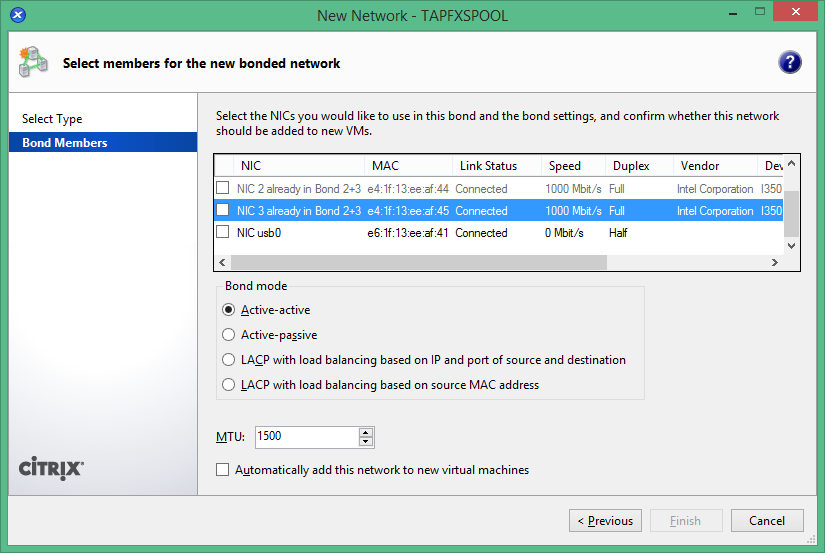Sort by the Vendor column header

pos(716,166)
